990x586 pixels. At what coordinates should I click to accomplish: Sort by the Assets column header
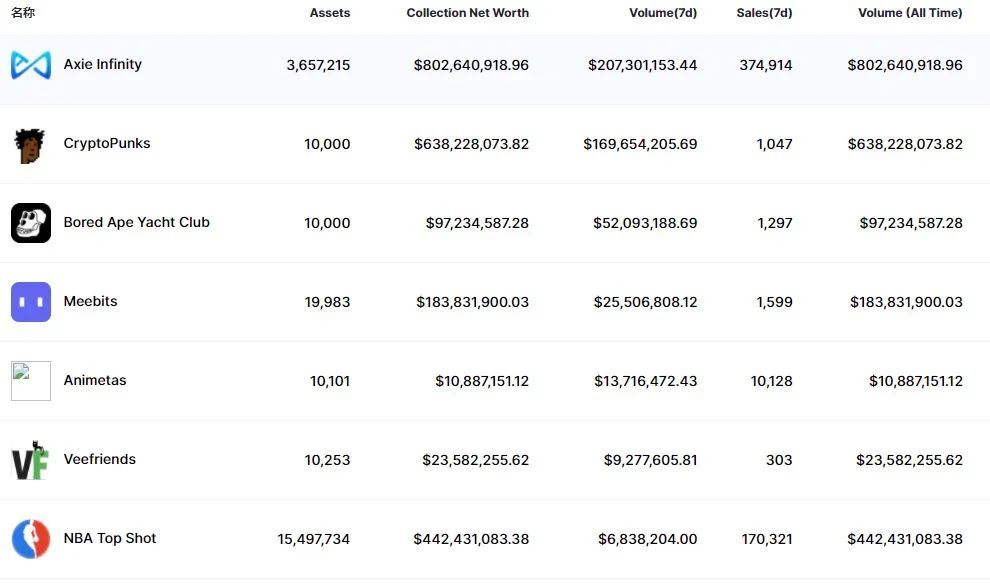(329, 13)
